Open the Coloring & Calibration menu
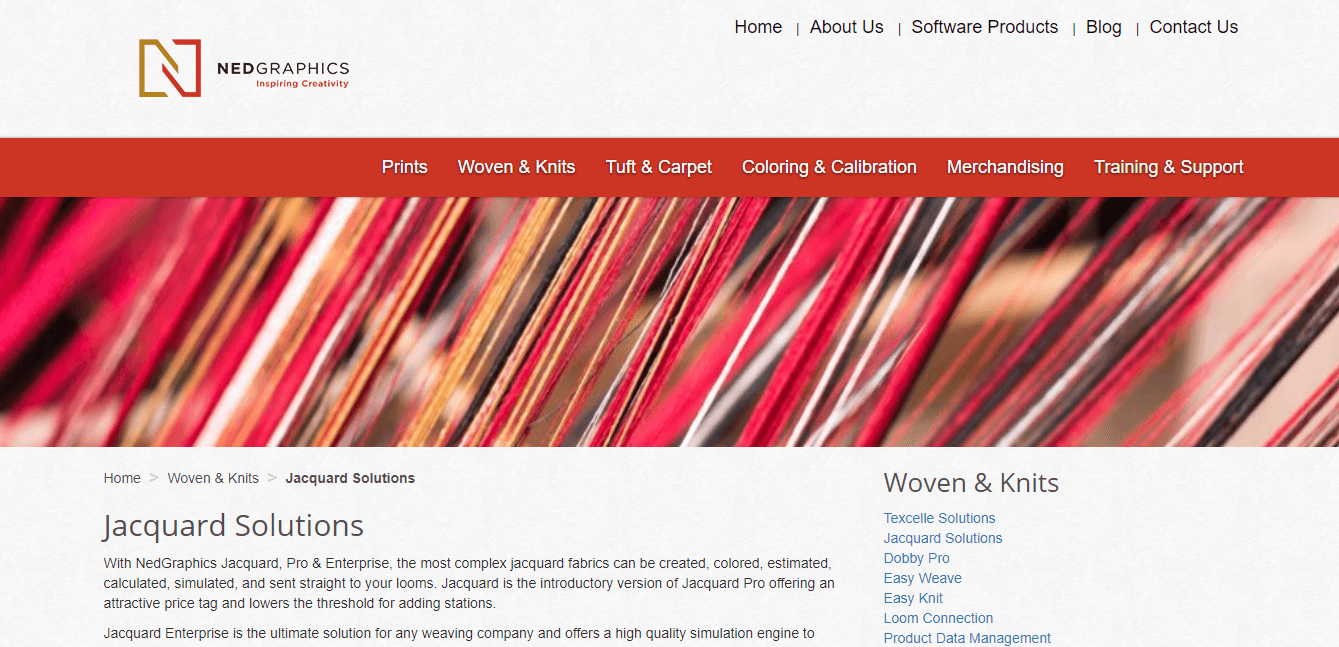The image size is (1339, 647). [x=829, y=167]
